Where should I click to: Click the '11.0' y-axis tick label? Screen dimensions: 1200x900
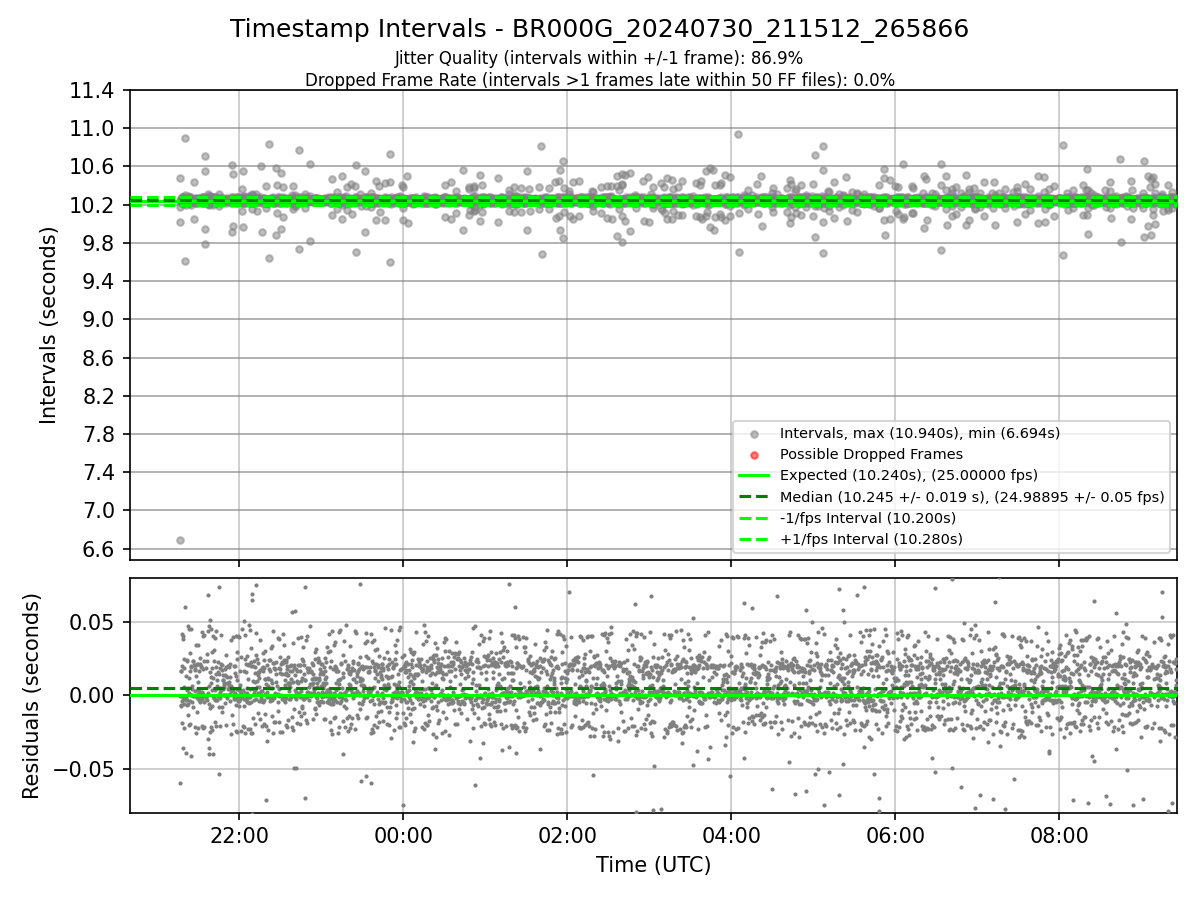click(93, 129)
